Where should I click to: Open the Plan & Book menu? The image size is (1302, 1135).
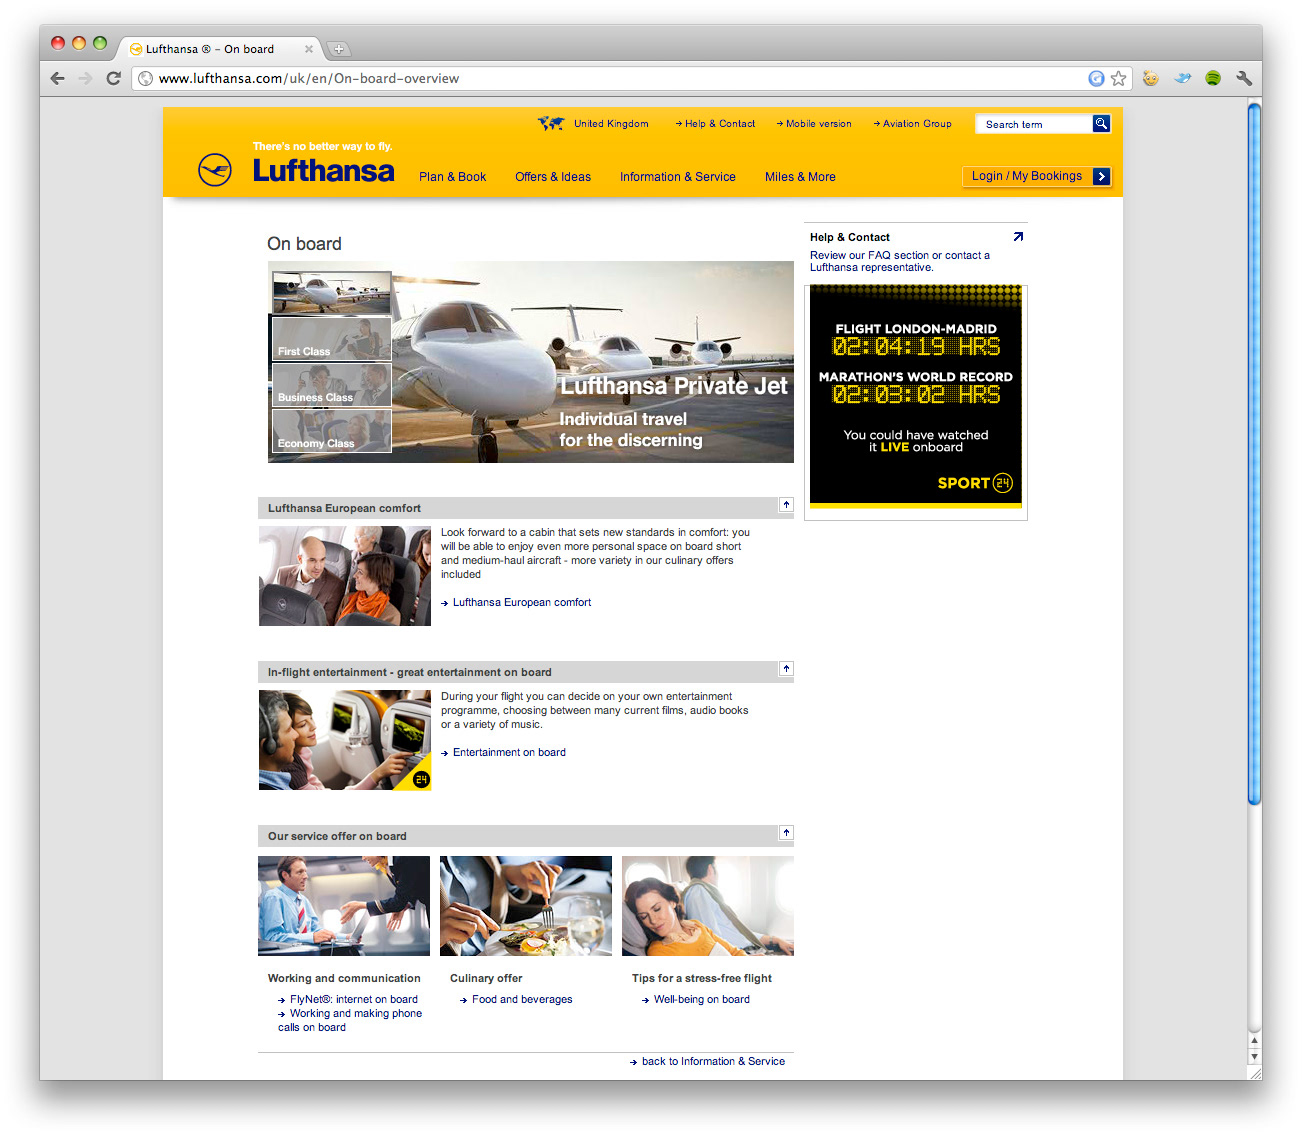[x=452, y=177]
